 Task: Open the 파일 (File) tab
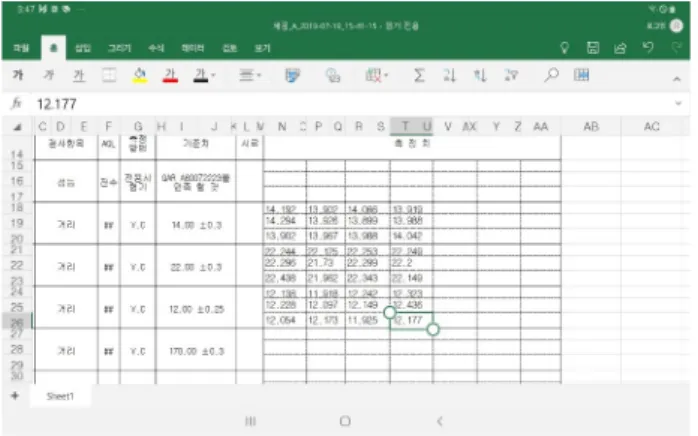[x=21, y=48]
